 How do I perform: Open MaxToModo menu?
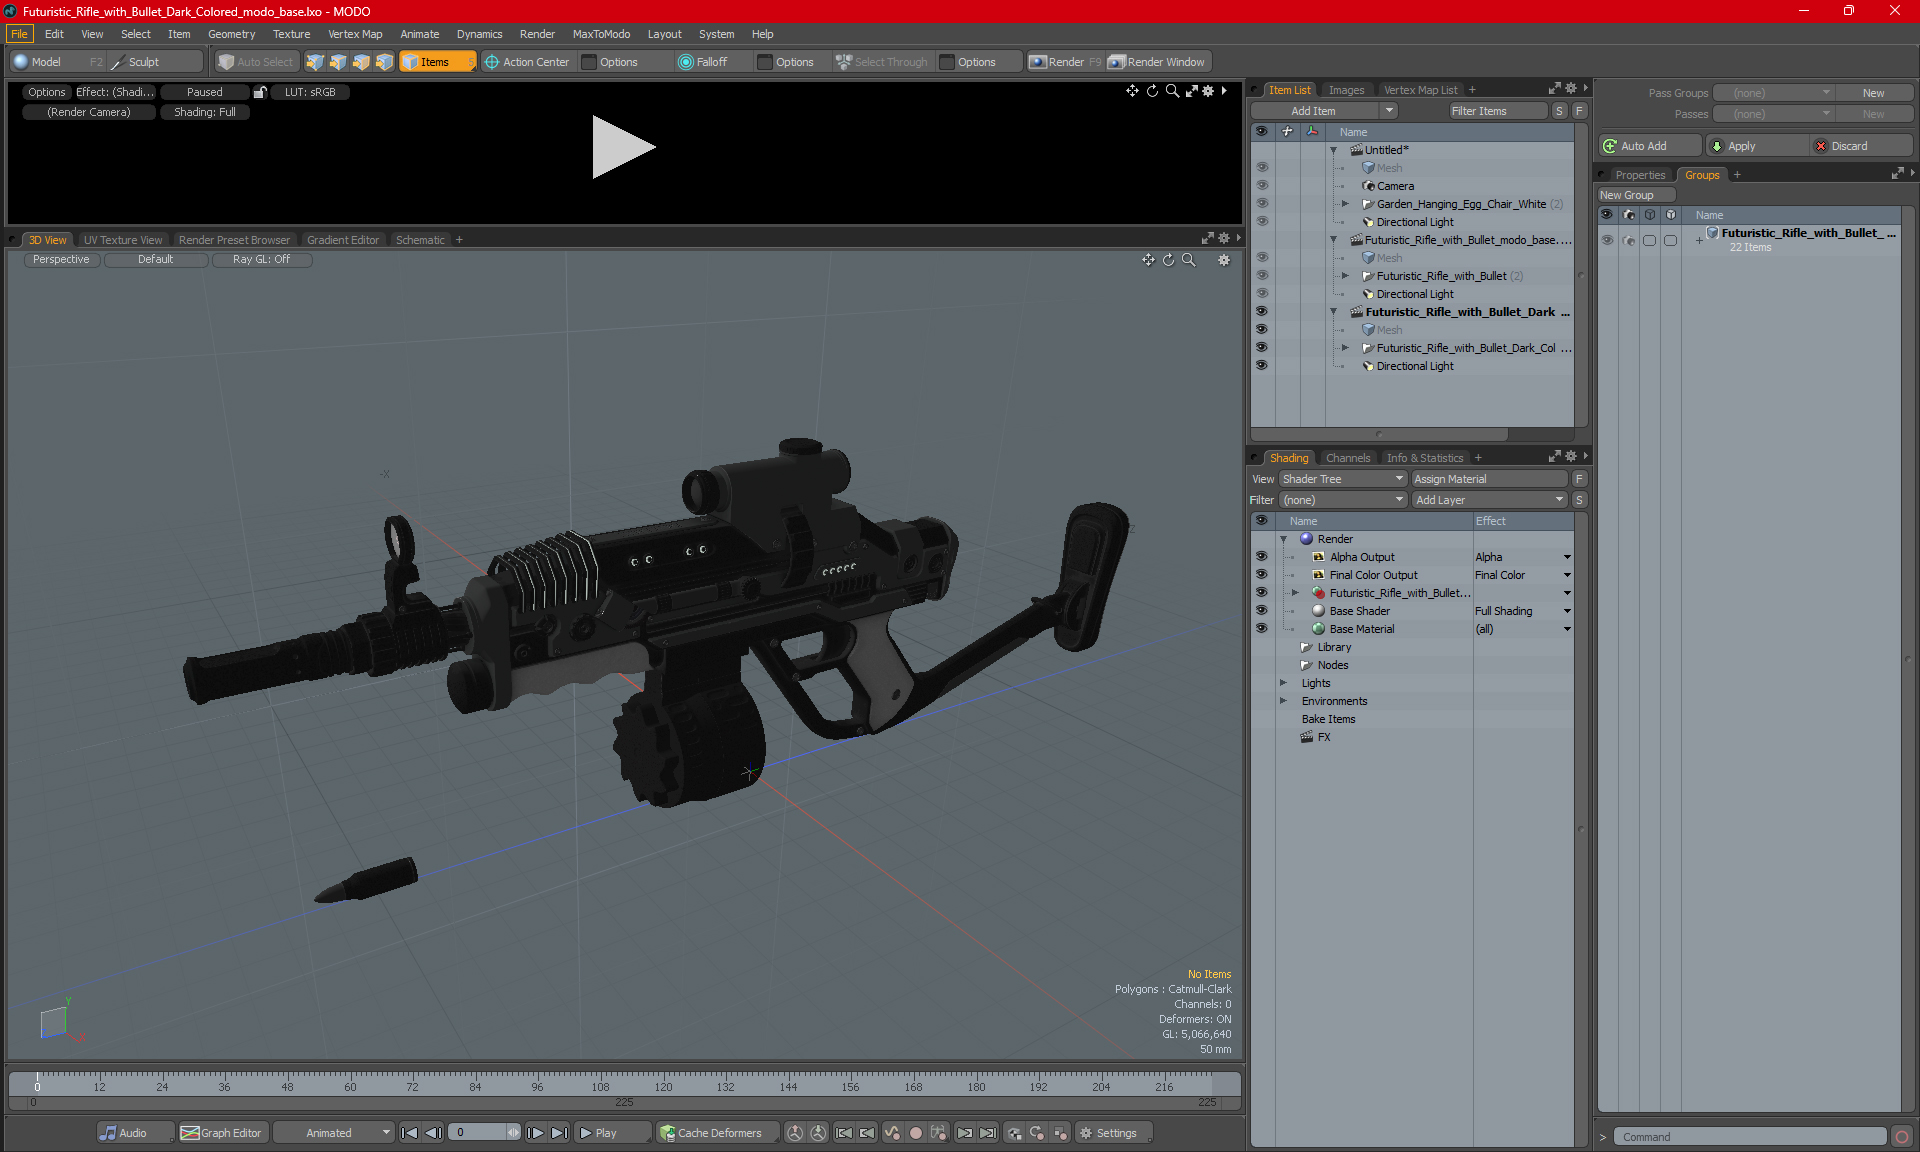(601, 34)
